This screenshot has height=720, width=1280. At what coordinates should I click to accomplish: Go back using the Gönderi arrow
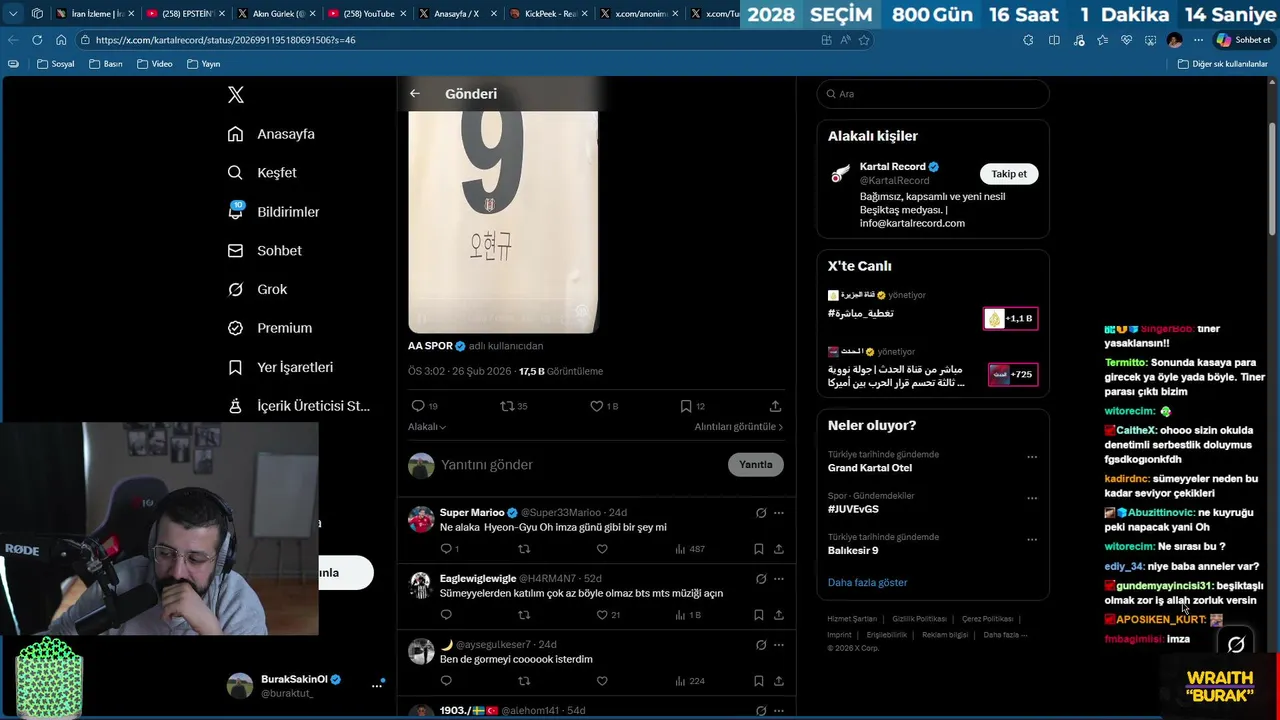coord(415,93)
